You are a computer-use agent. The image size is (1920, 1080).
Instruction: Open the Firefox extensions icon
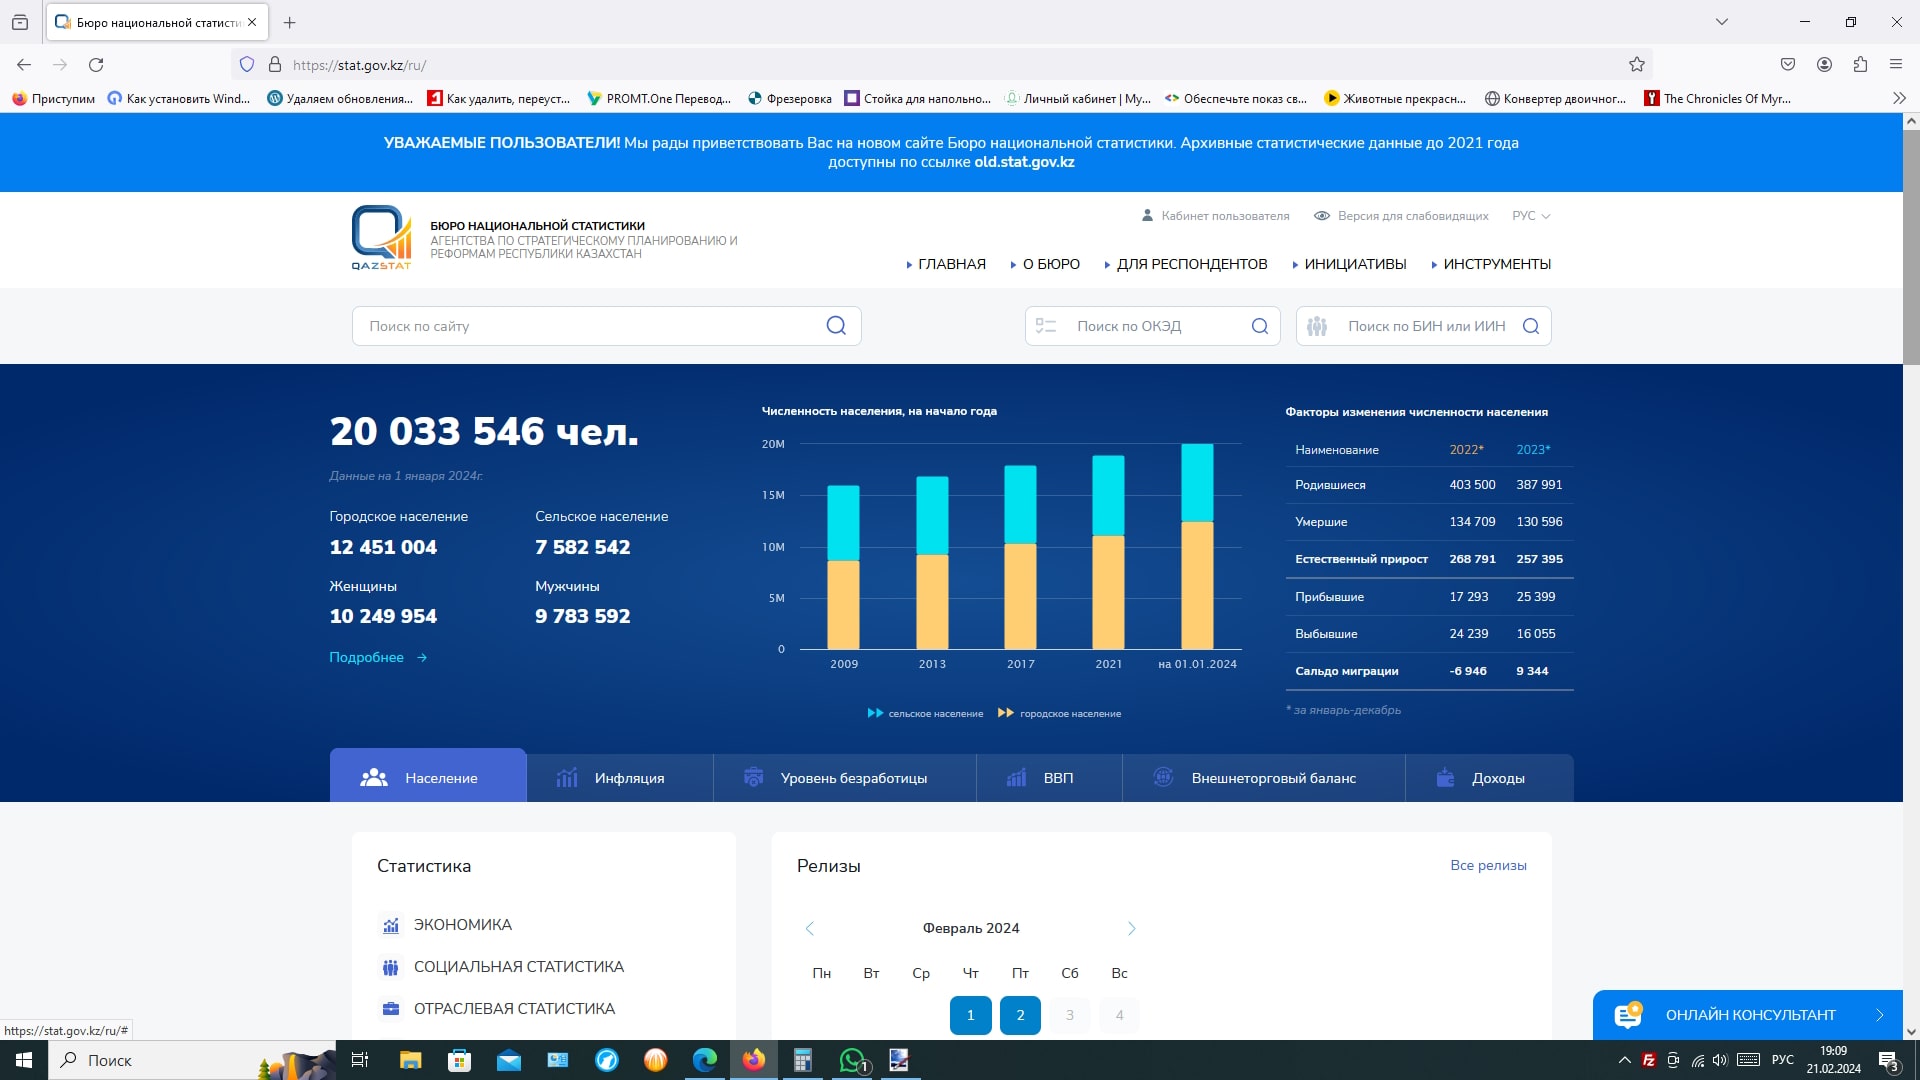(x=1859, y=65)
